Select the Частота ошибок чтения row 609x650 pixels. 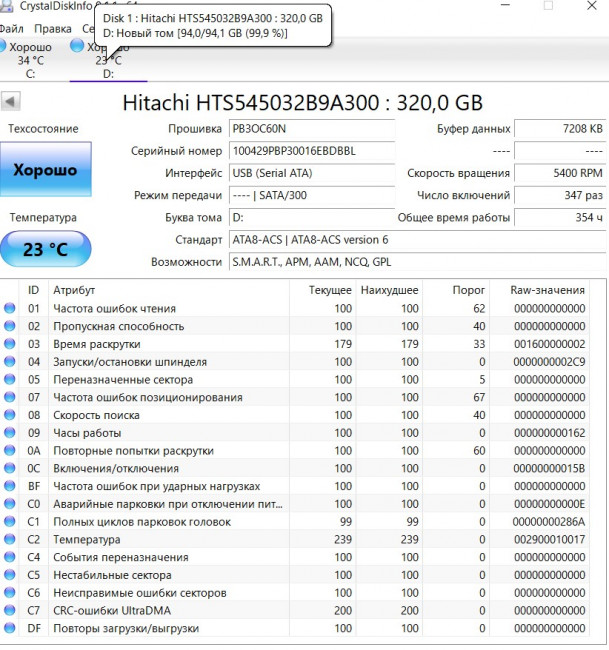pos(295,308)
